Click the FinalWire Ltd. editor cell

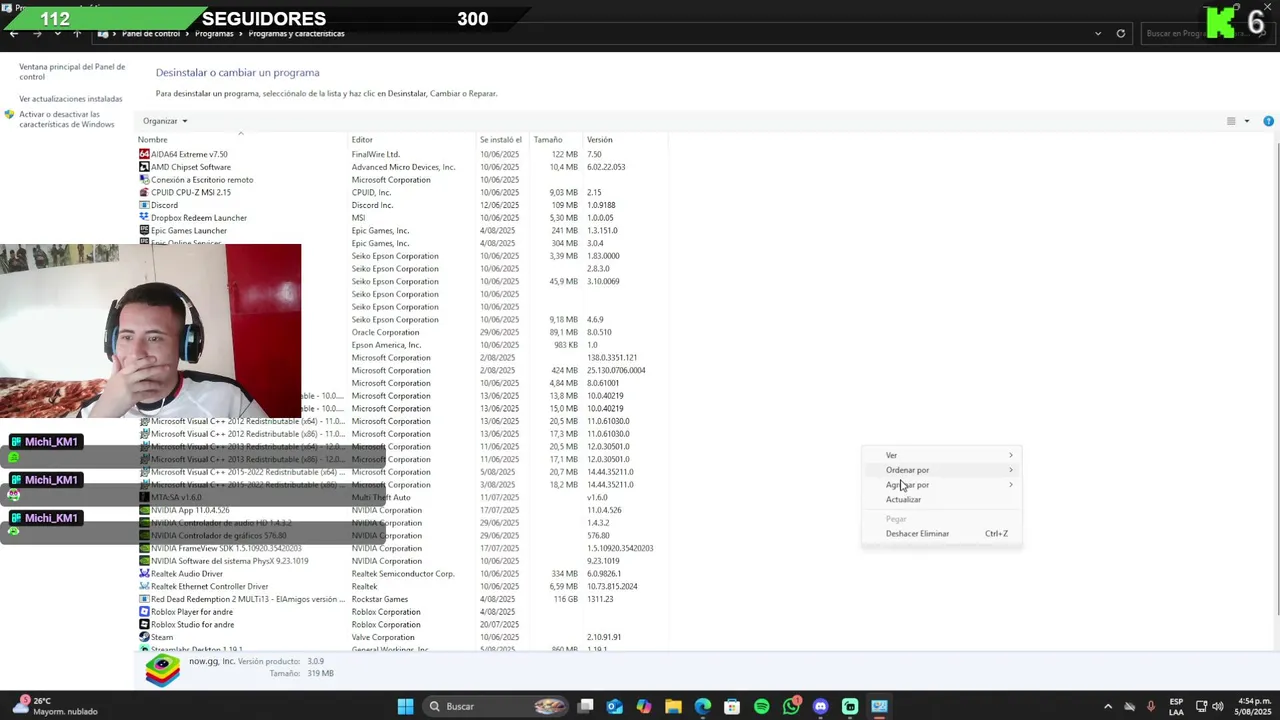point(376,155)
